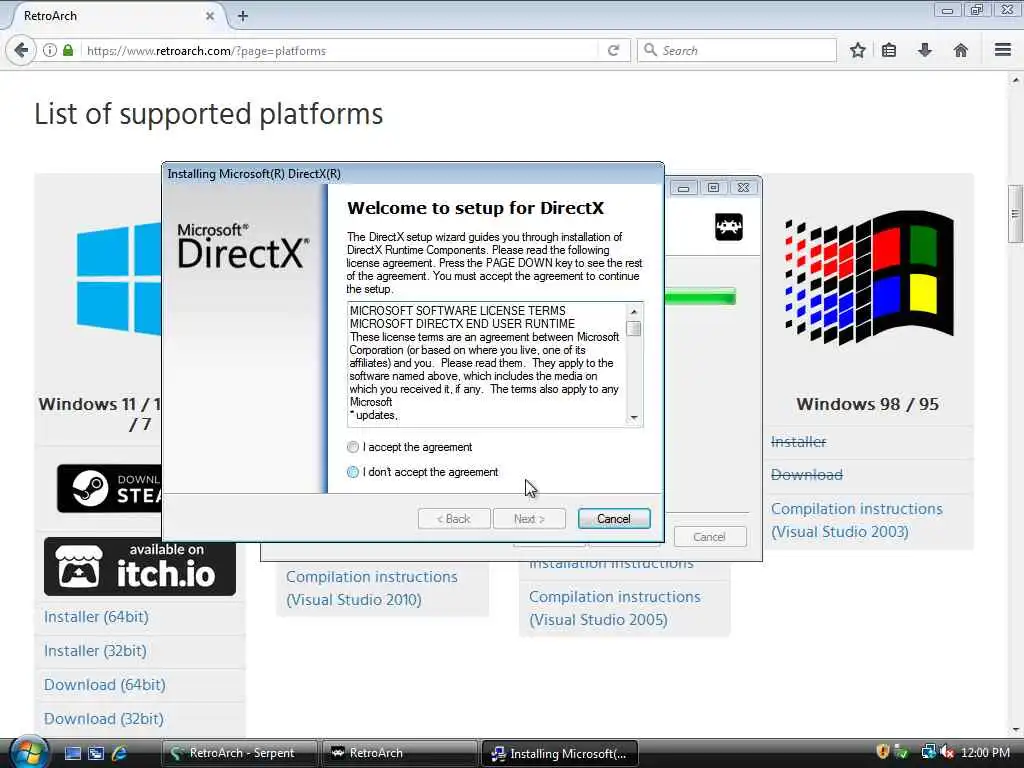Screen dimensions: 1024x768
Task: Click the Microsoft DirectX logo in setup dialog
Action: pos(243,246)
